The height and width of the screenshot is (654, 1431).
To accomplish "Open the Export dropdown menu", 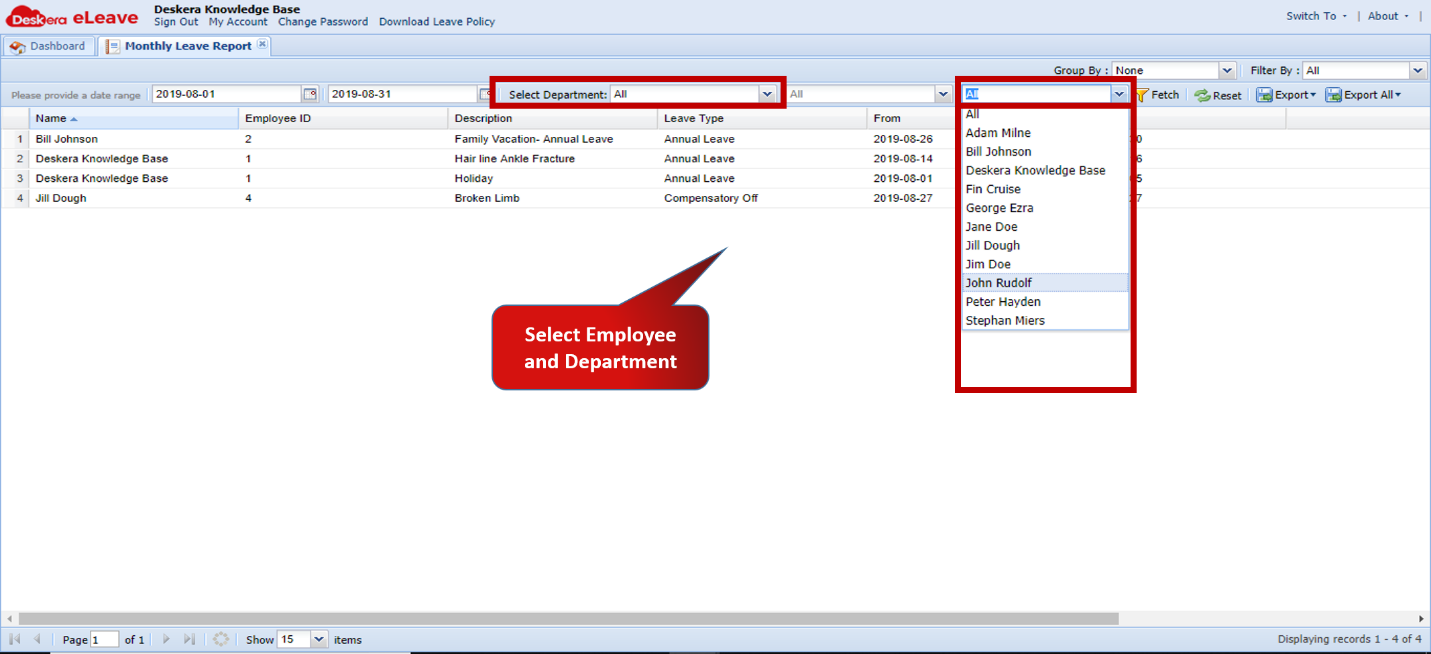I will 1286,95.
